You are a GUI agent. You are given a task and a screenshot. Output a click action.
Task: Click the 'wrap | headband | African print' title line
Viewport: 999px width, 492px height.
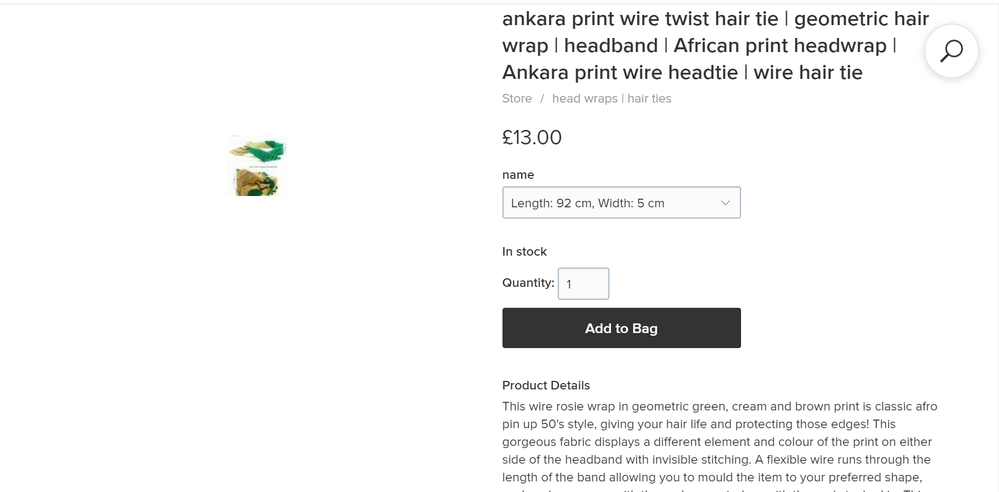(699, 46)
